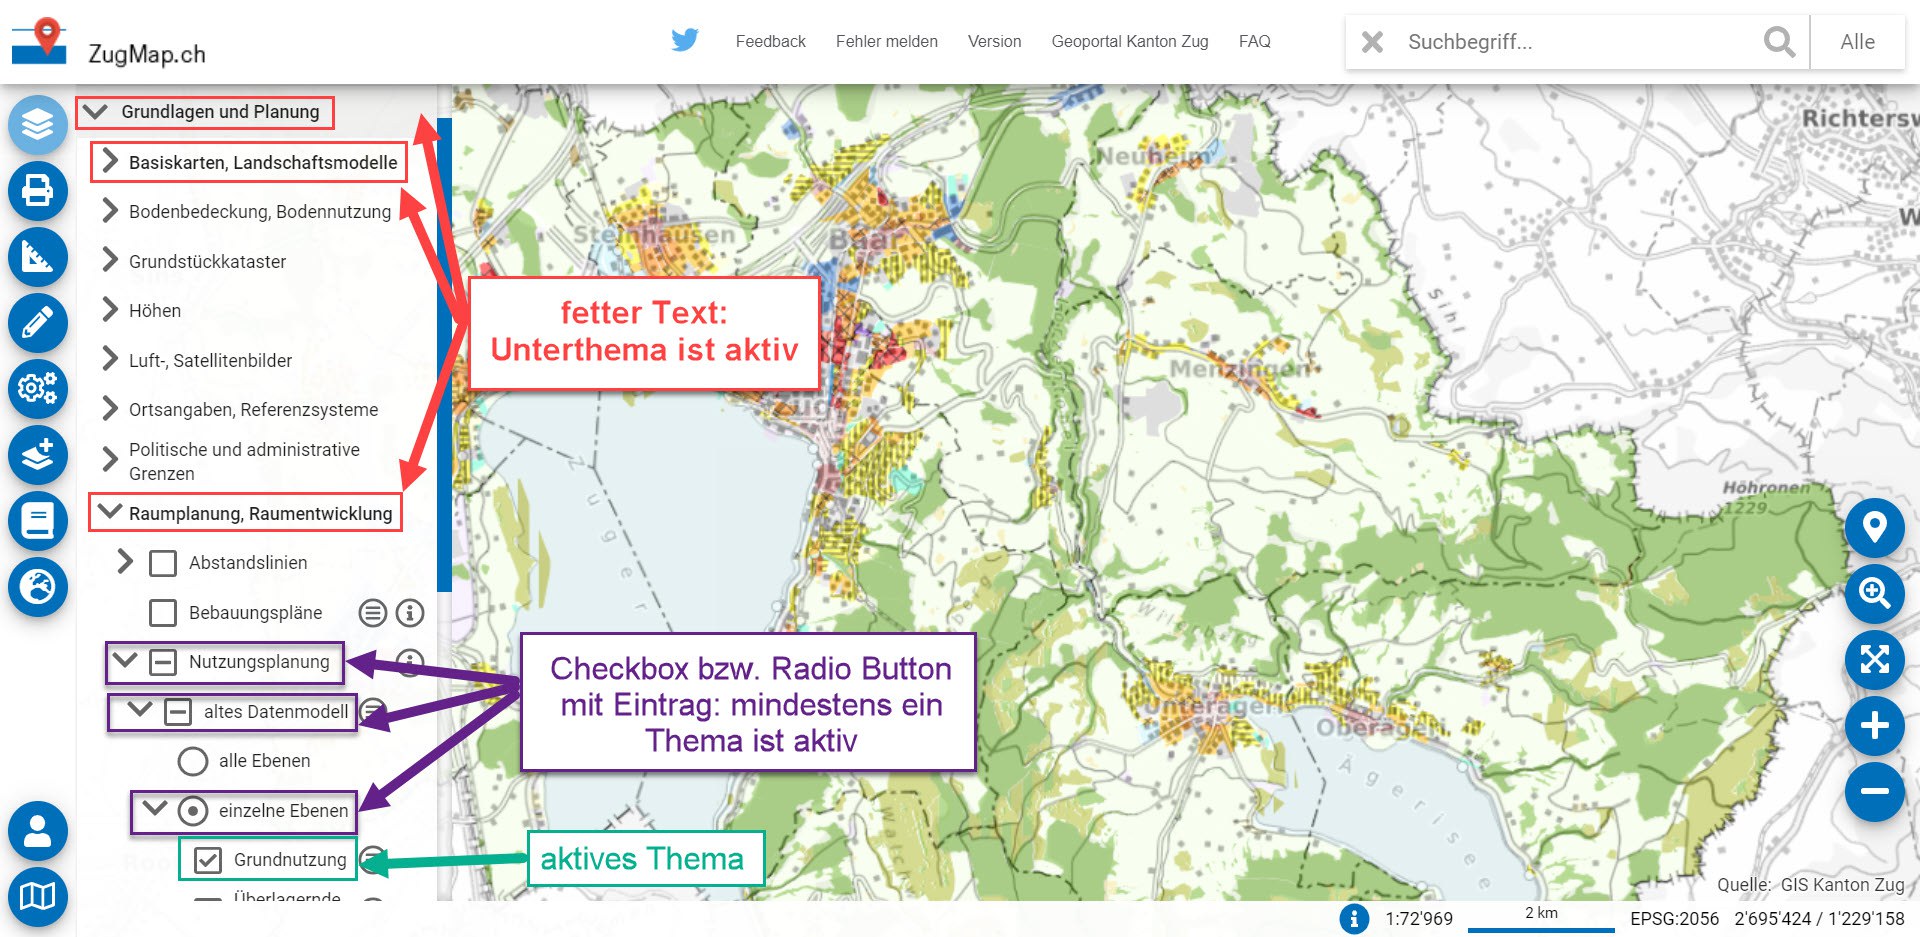1920x937 pixels.
Task: Click the Twitter bird icon
Action: click(685, 41)
